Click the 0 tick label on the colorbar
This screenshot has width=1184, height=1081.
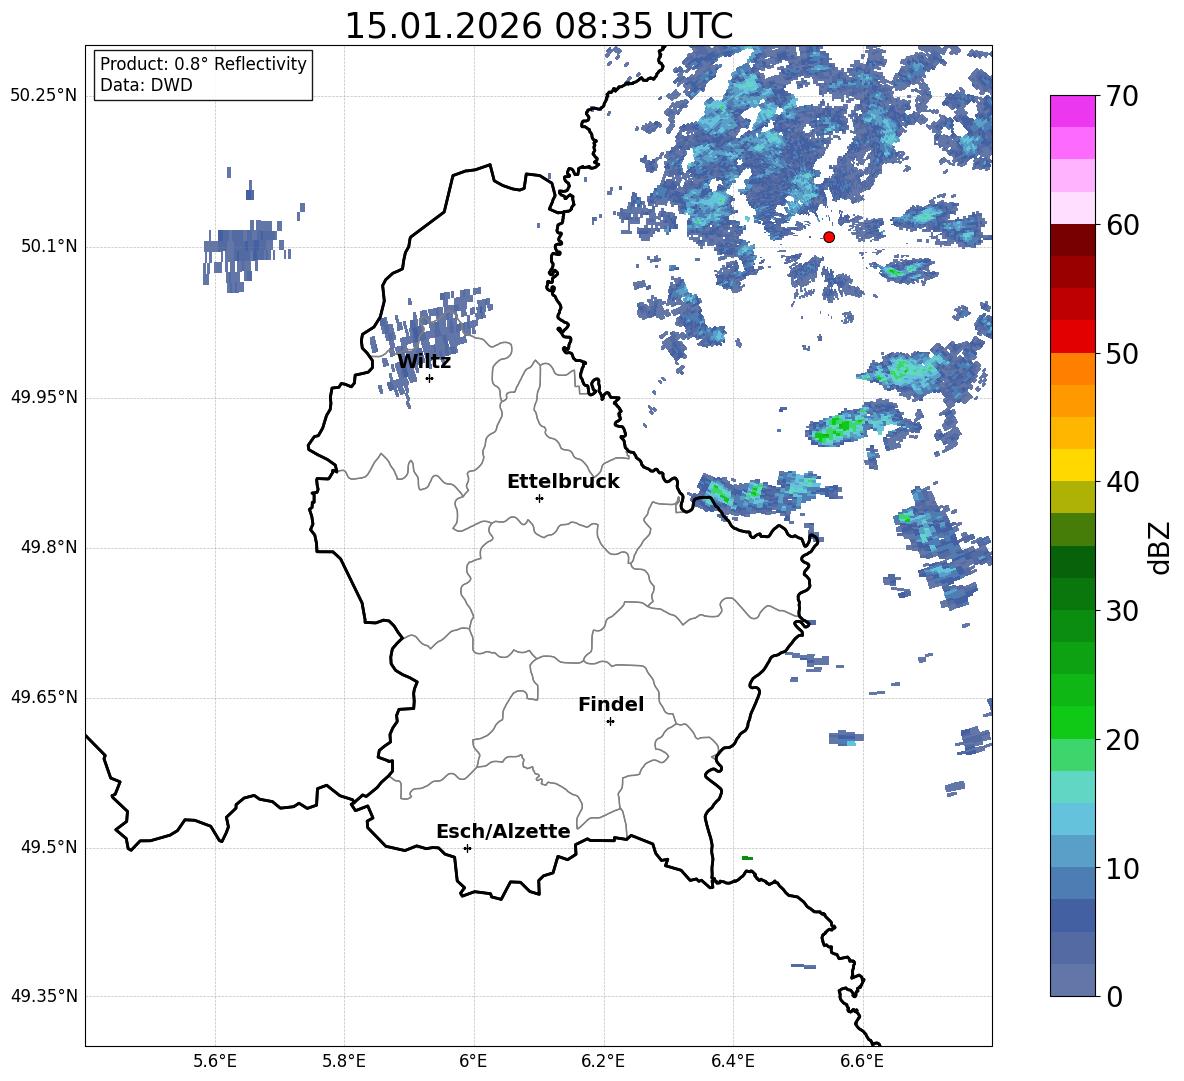[1114, 996]
